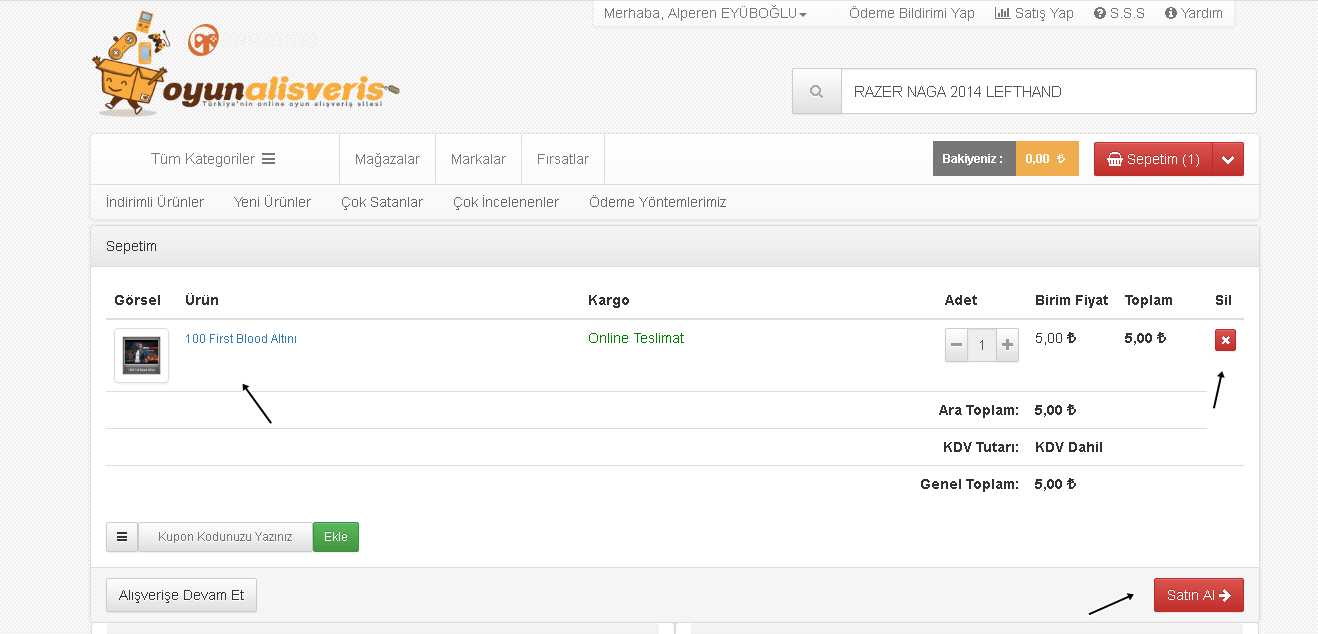
Task: Open Çok Satanlar menu item
Action: [x=382, y=202]
